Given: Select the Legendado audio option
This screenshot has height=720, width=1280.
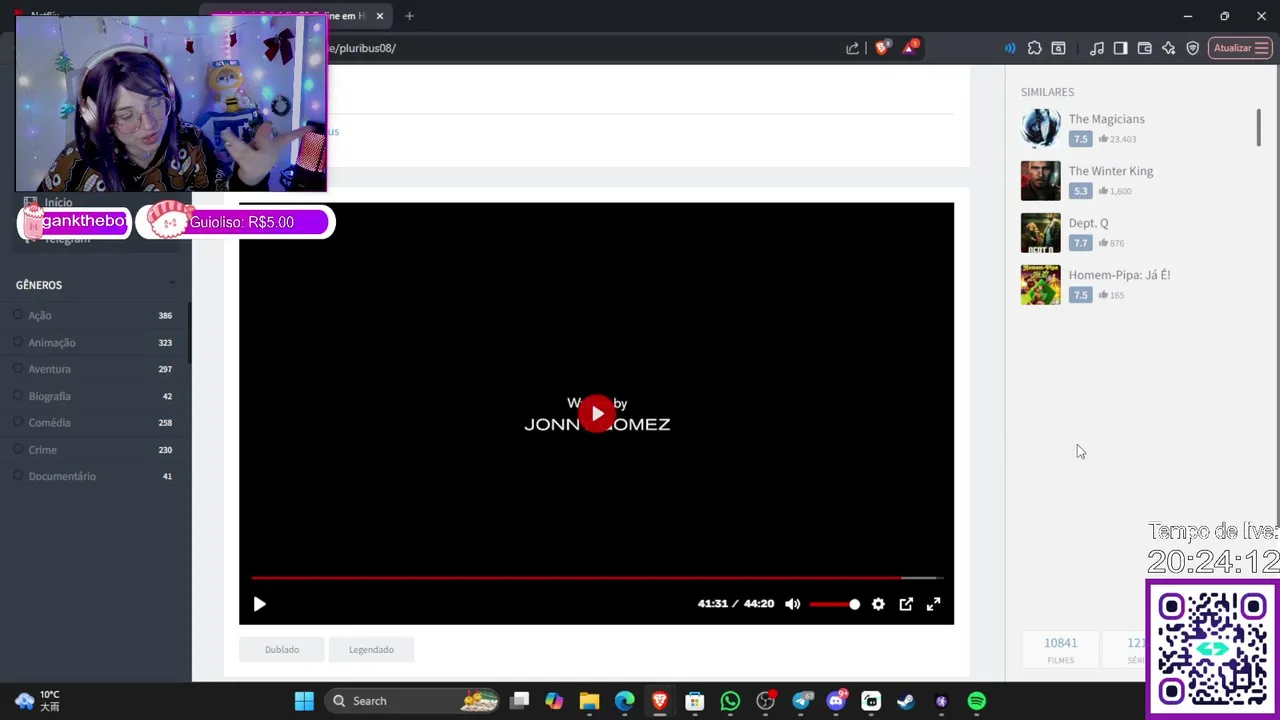Looking at the screenshot, I should click(x=371, y=649).
